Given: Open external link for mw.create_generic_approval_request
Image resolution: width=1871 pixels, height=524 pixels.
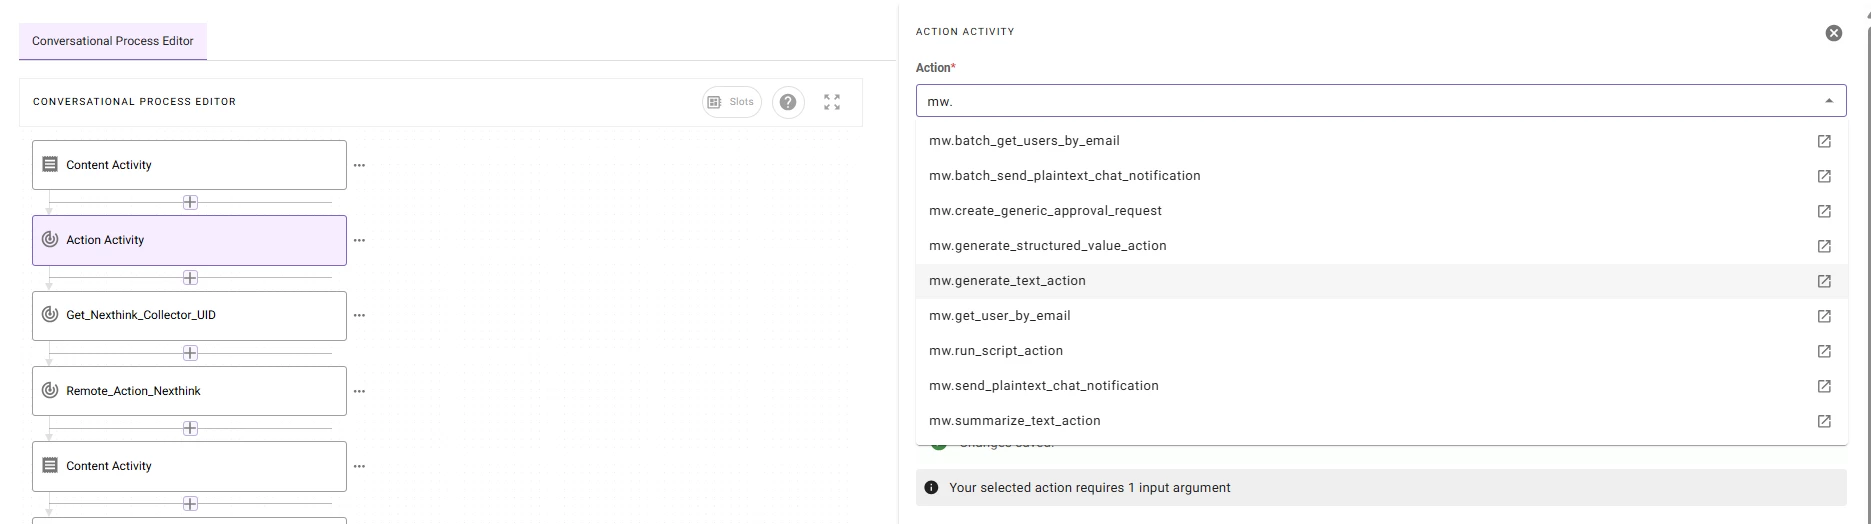Looking at the screenshot, I should 1824,211.
